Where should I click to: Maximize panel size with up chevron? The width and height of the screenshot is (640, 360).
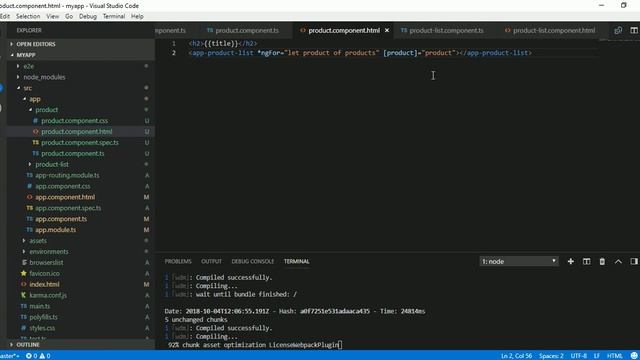(x=618, y=261)
